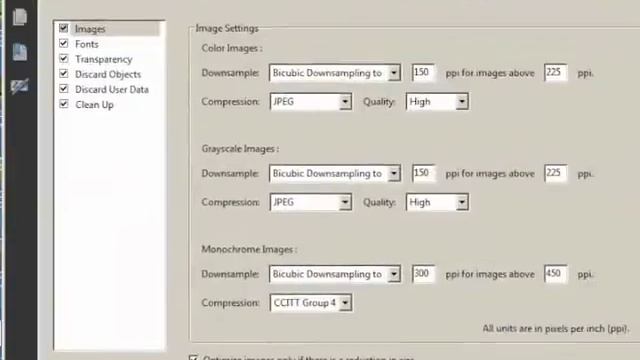
Task: Click Grayscale Images 225 ppi threshold field
Action: pyautogui.click(x=556, y=173)
